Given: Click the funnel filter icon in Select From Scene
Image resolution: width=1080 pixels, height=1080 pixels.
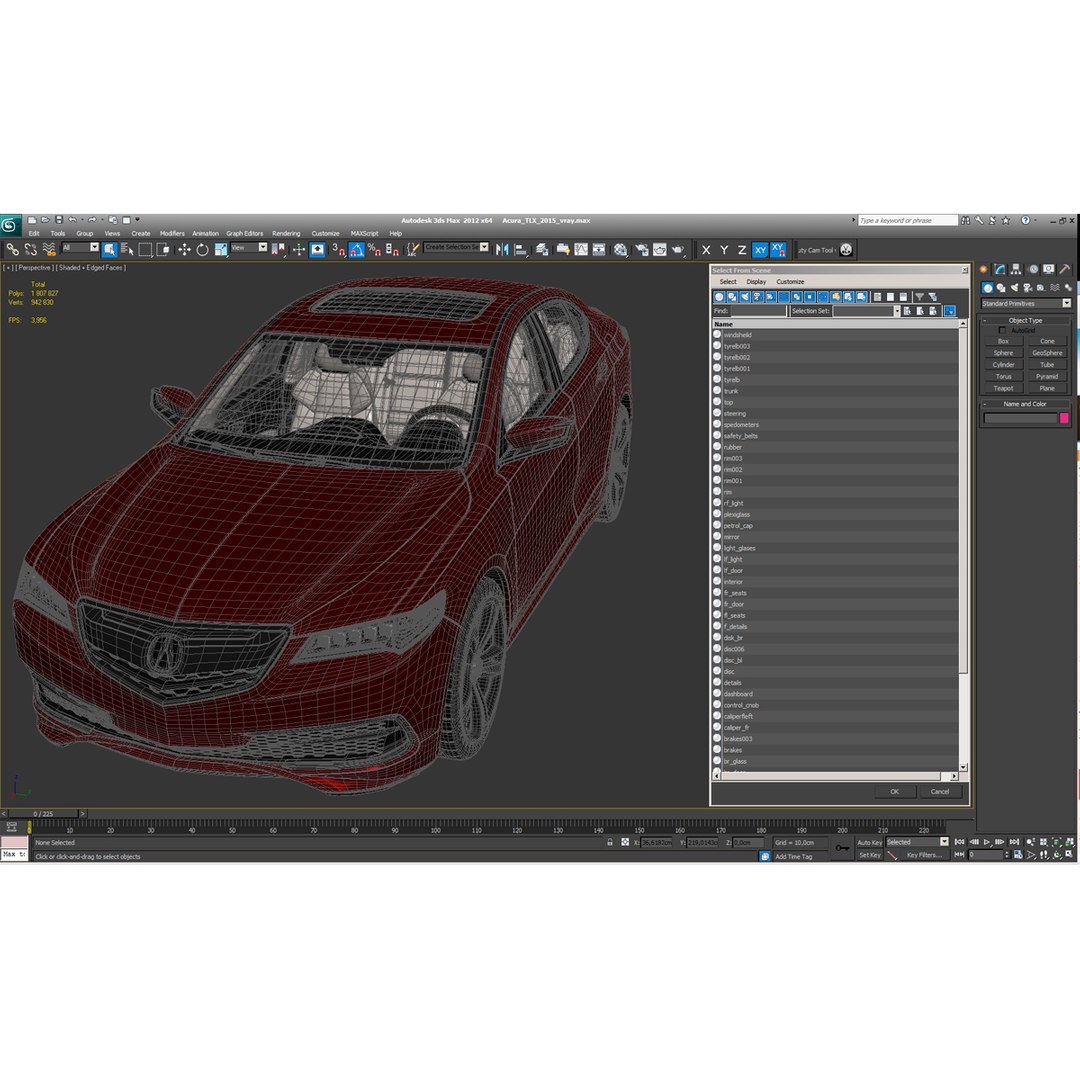Looking at the screenshot, I should coord(919,297).
